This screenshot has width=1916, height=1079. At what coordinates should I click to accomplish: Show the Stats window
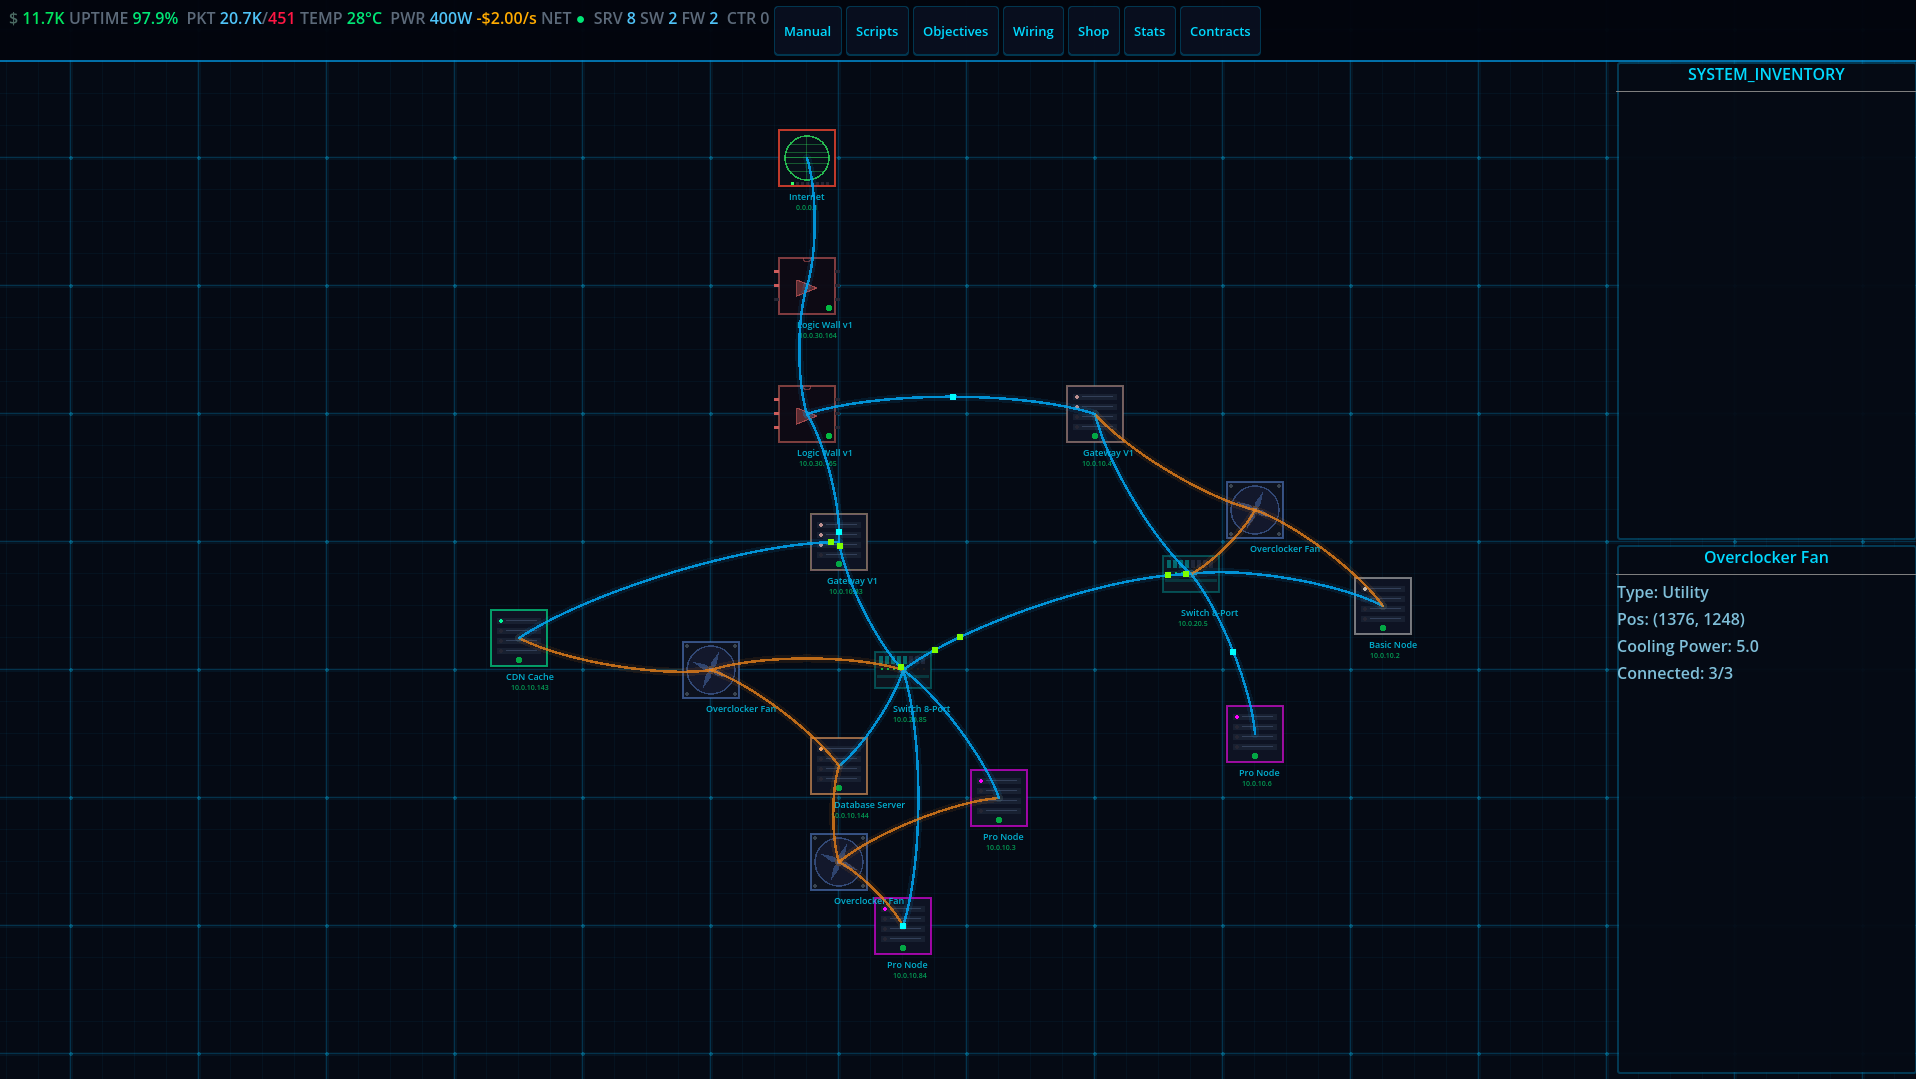pos(1149,31)
